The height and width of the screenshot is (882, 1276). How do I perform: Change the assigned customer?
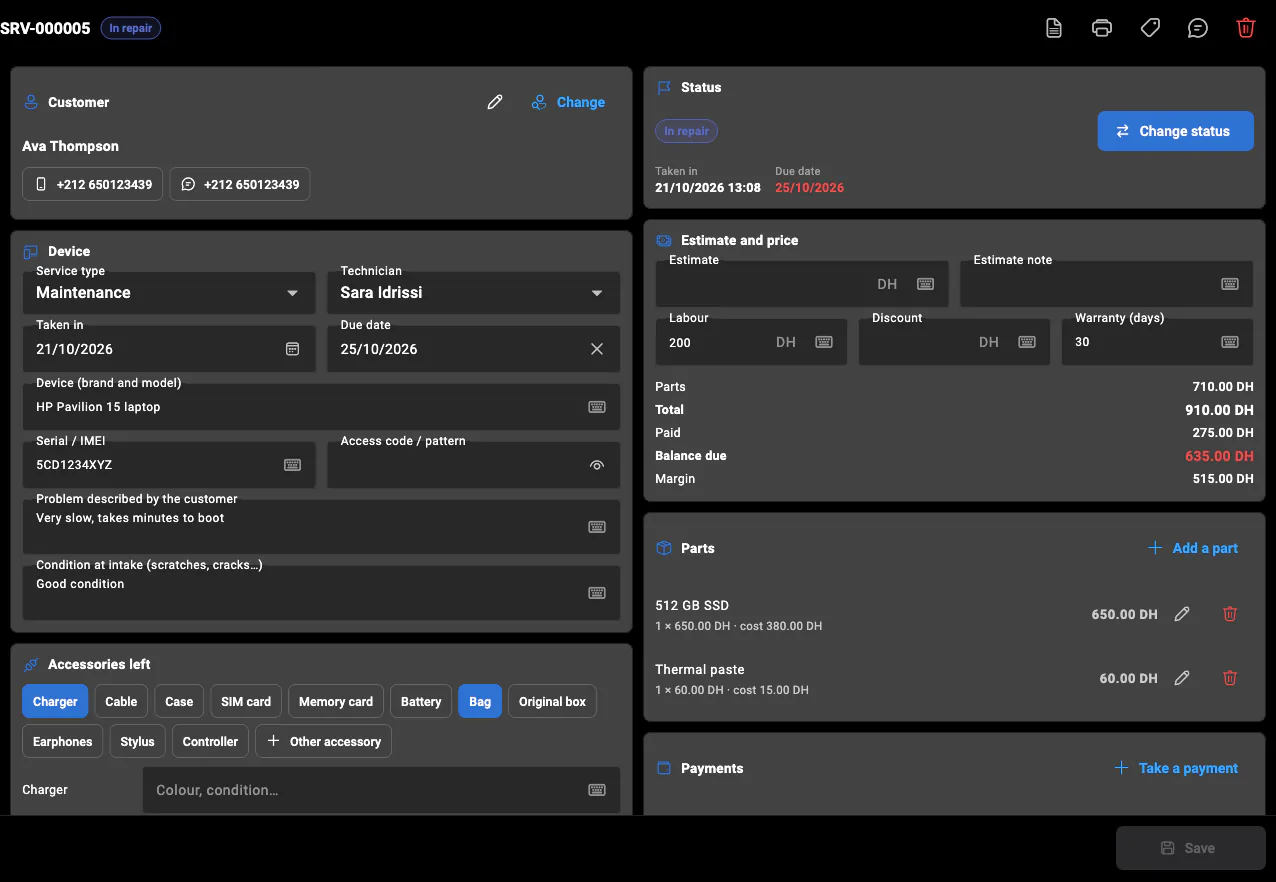click(x=568, y=102)
